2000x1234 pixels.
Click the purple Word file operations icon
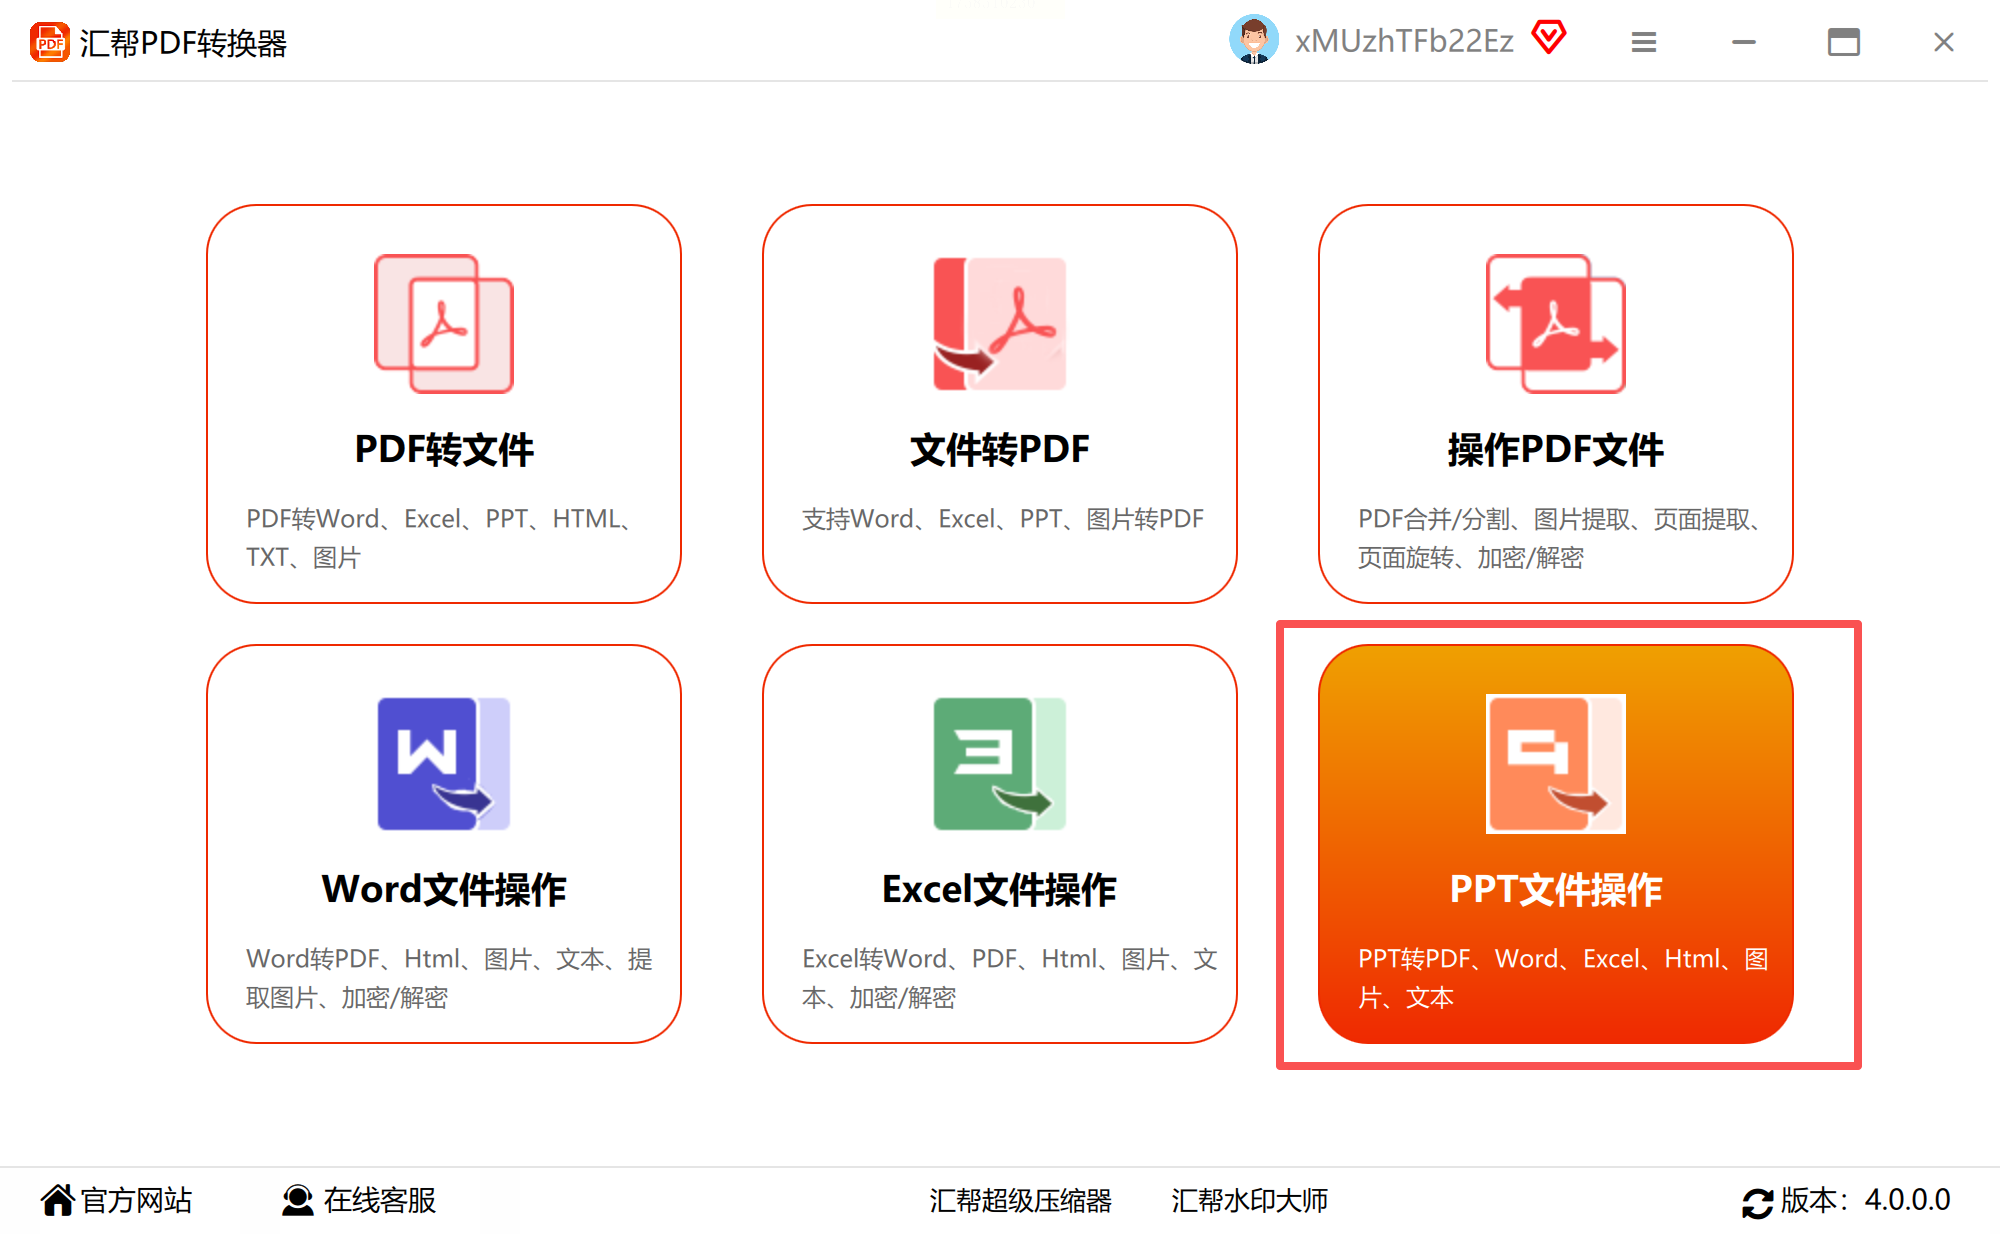443,764
